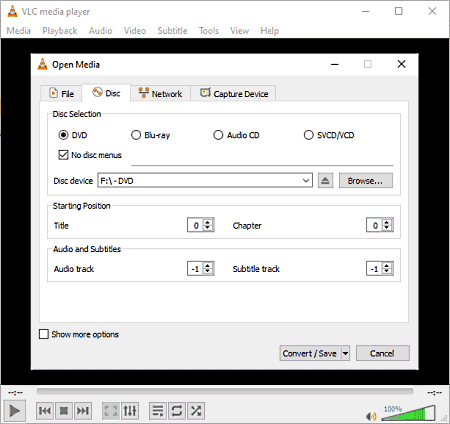The width and height of the screenshot is (450, 424).
Task: Open the Media menu
Action: click(x=19, y=31)
